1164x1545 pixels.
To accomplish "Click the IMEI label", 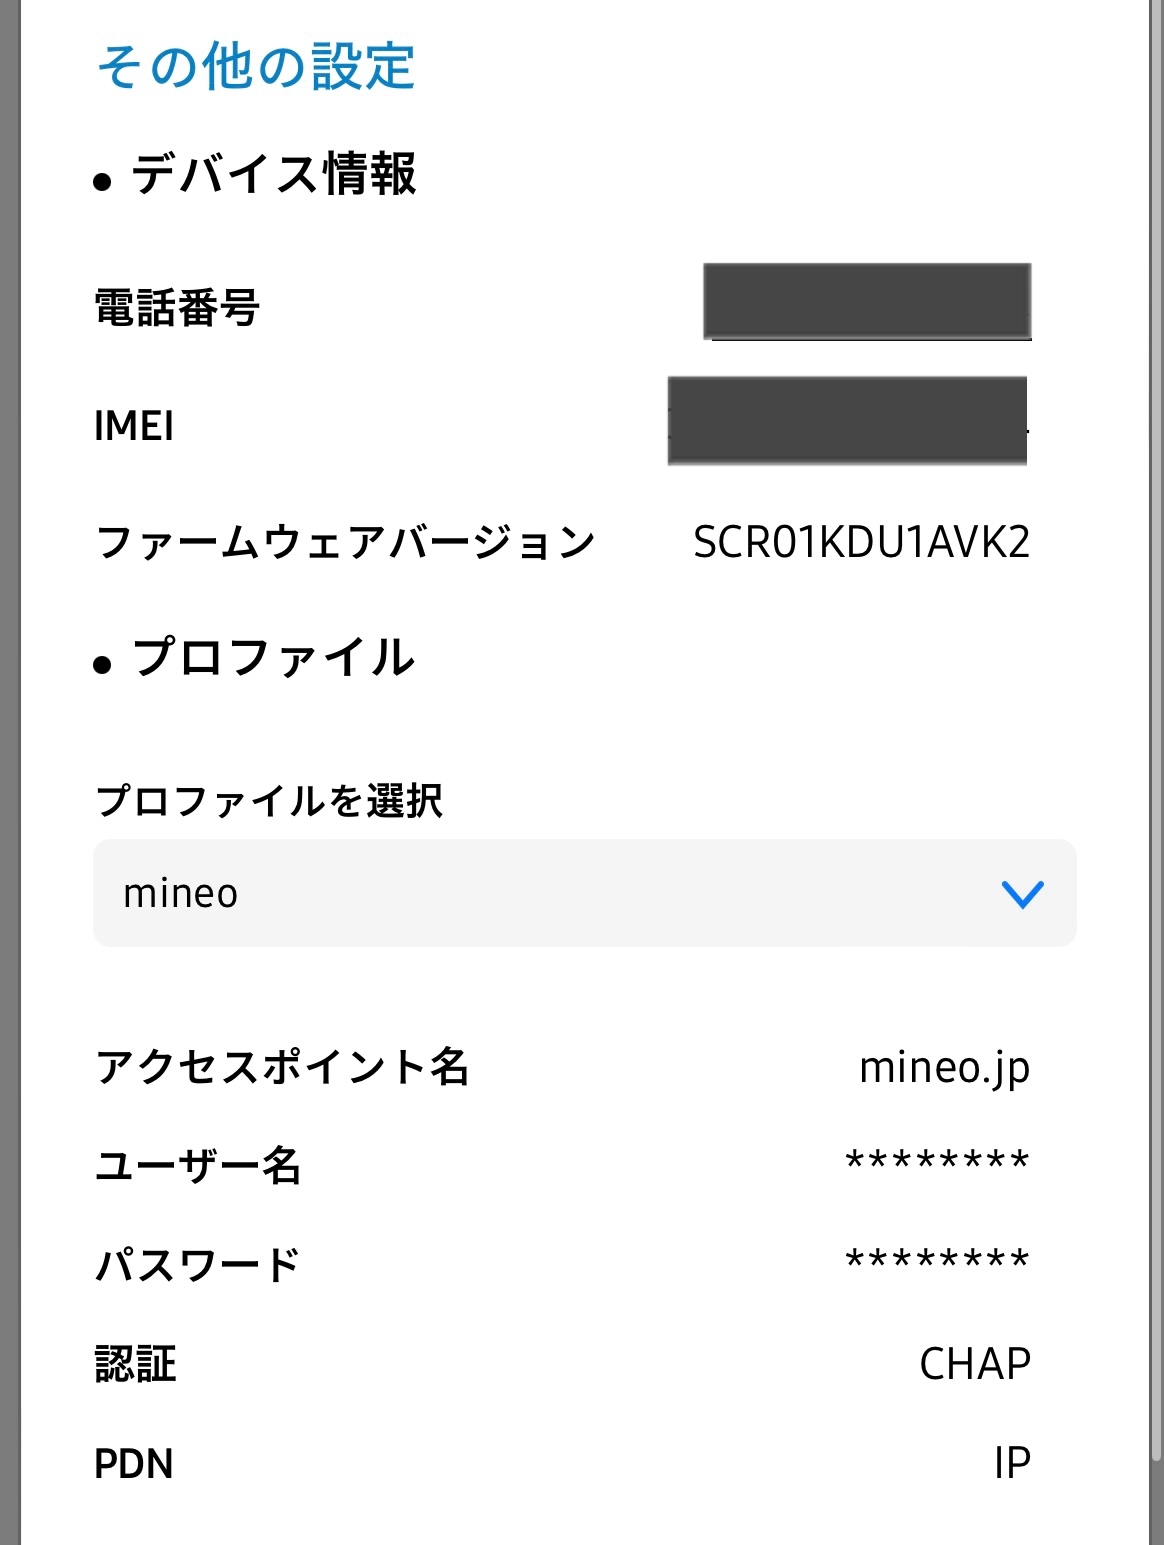I will click(x=134, y=426).
